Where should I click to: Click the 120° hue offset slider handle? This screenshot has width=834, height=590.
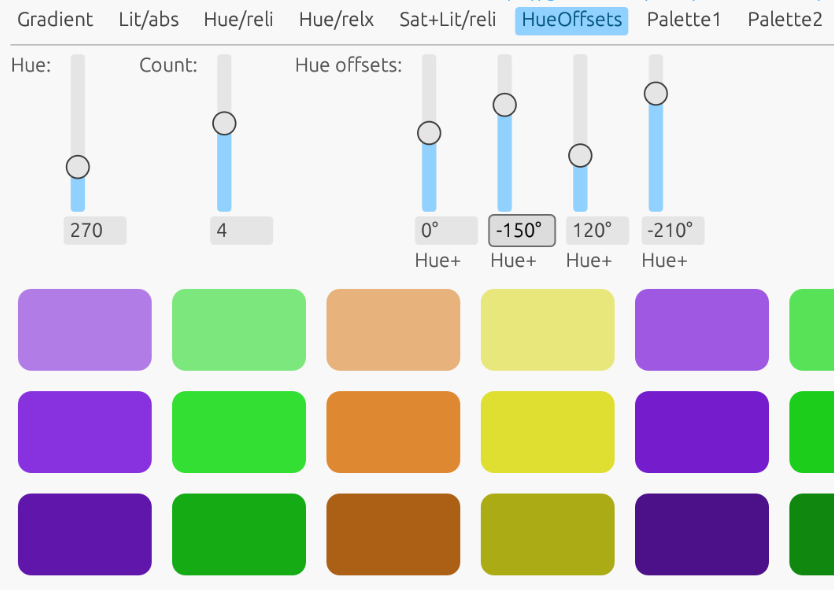[580, 156]
